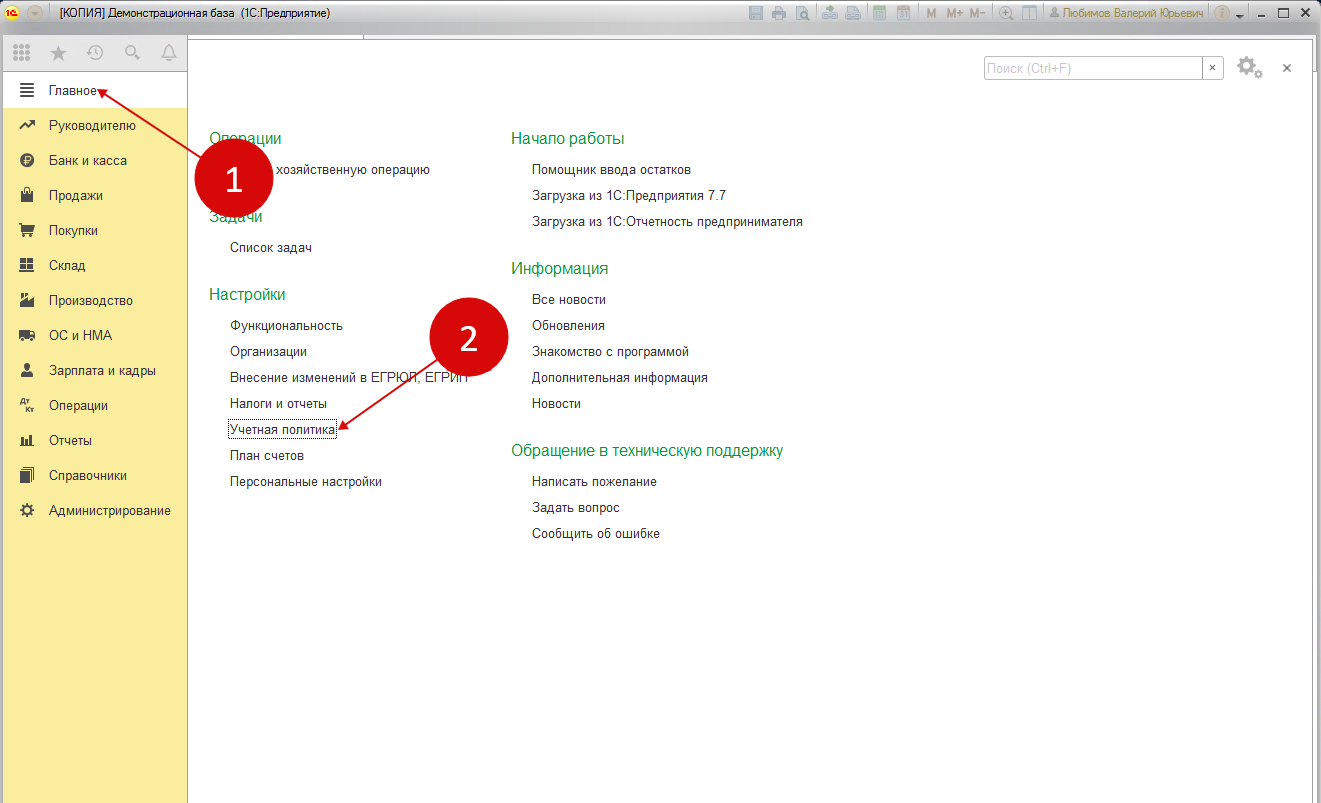The width and height of the screenshot is (1321, 803).
Task: Expand the dropdown arrow next to info icon
Action: point(1240,15)
